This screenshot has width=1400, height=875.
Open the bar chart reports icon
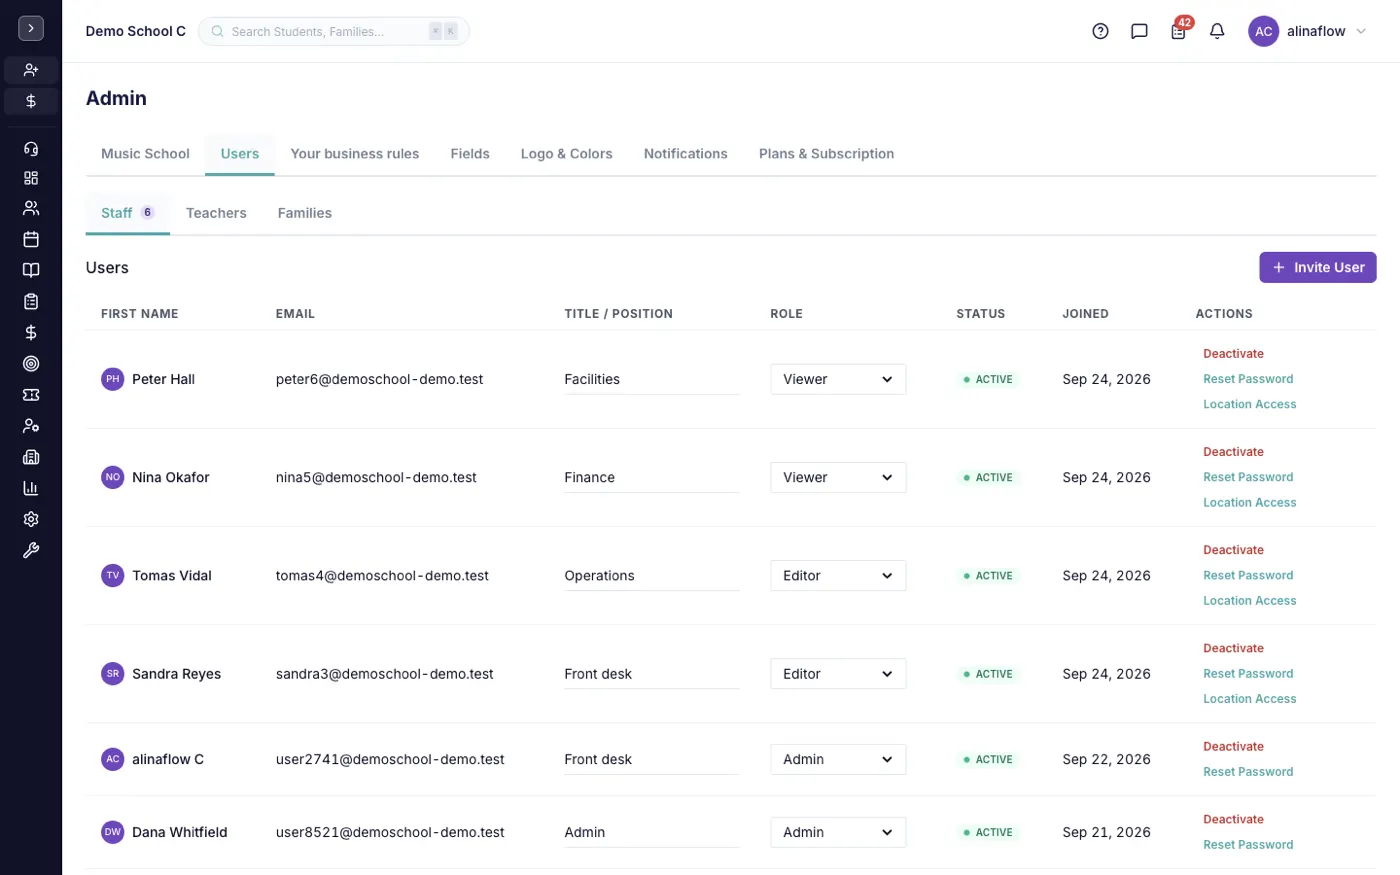point(31,488)
